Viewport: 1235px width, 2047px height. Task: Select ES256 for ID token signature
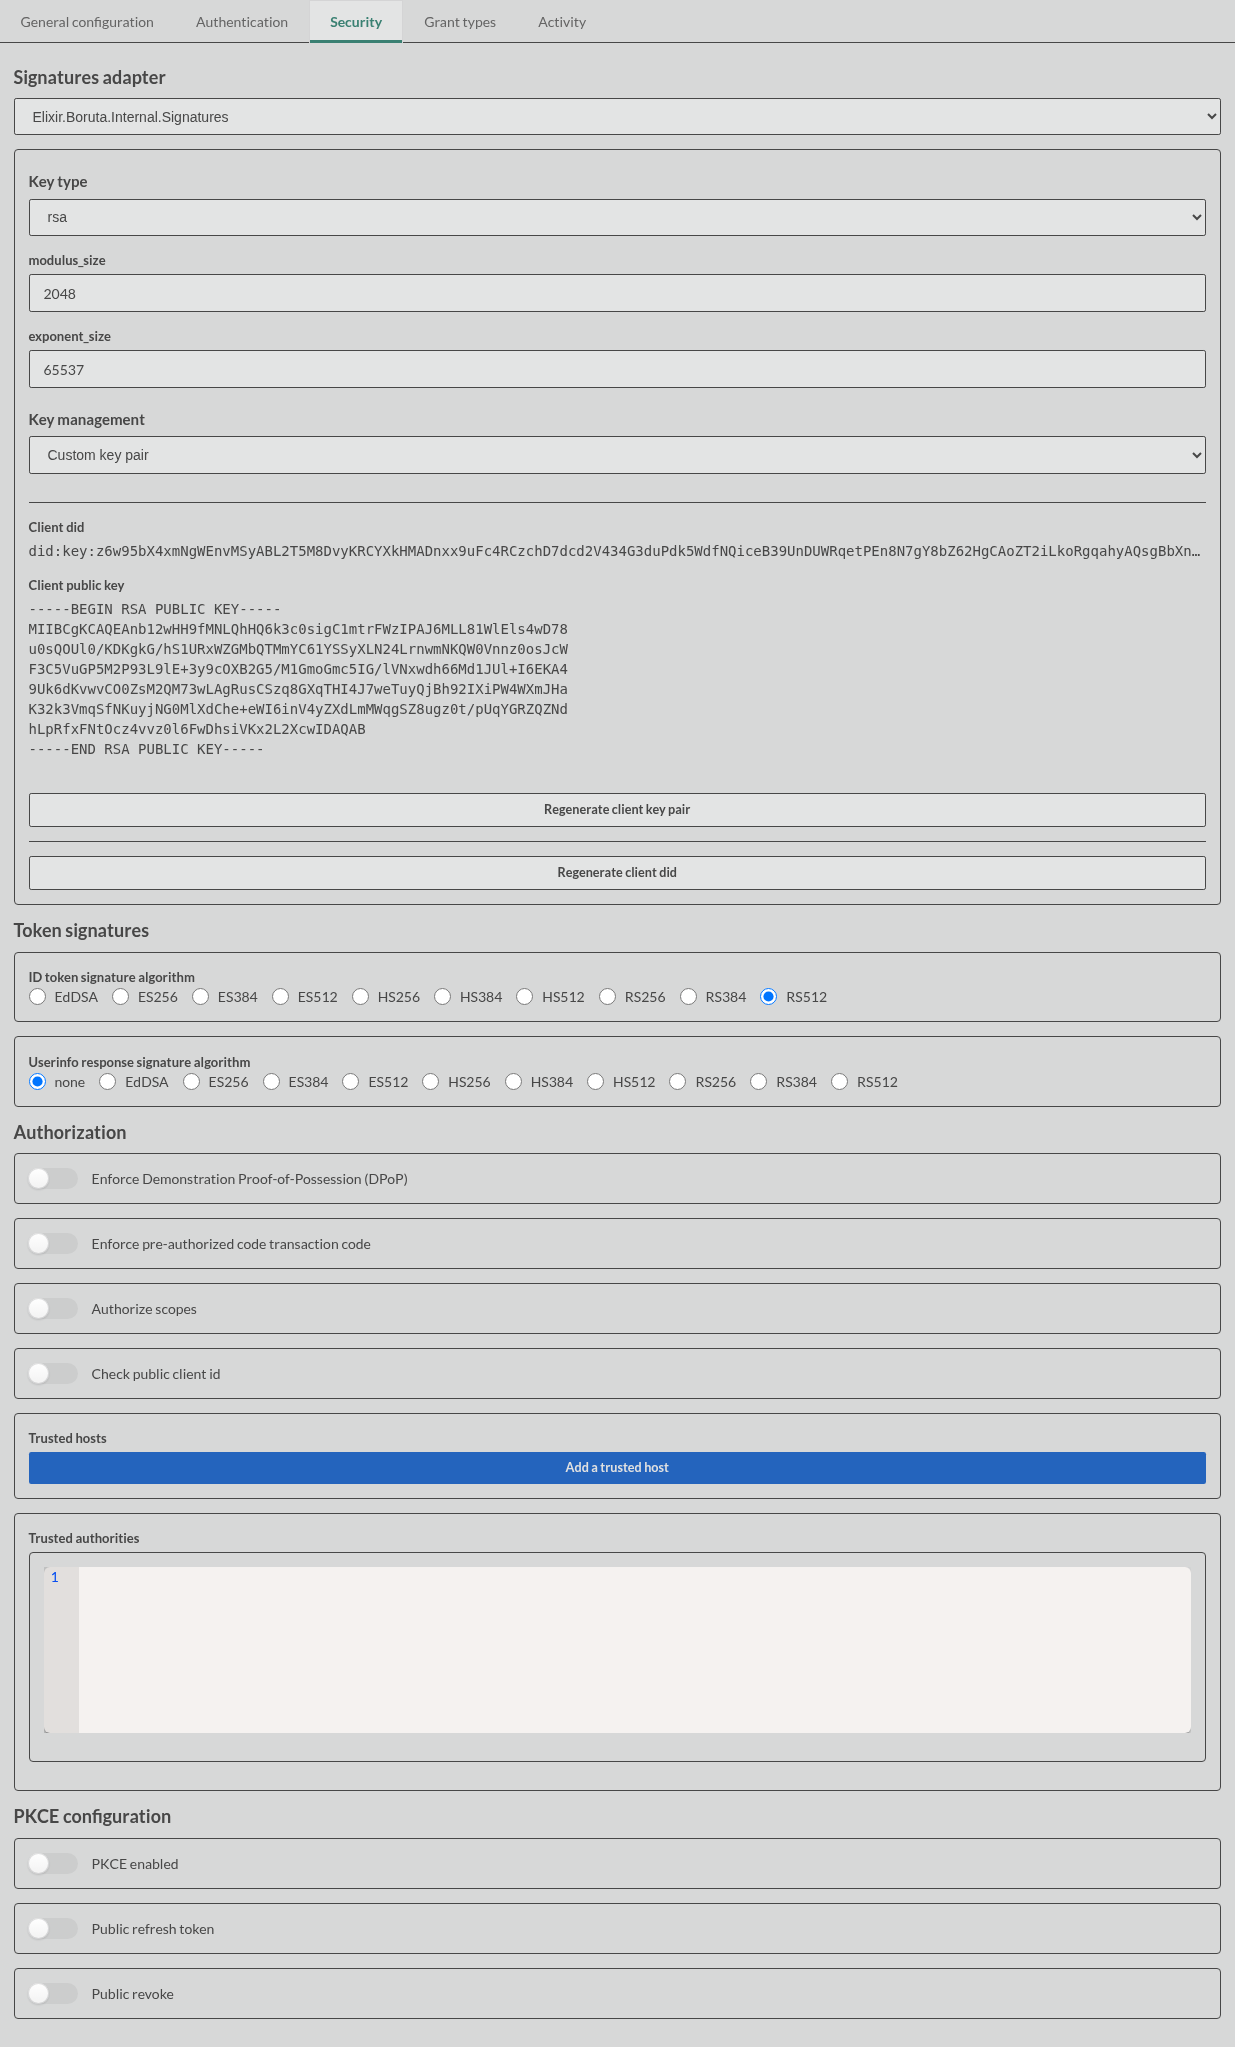[121, 997]
